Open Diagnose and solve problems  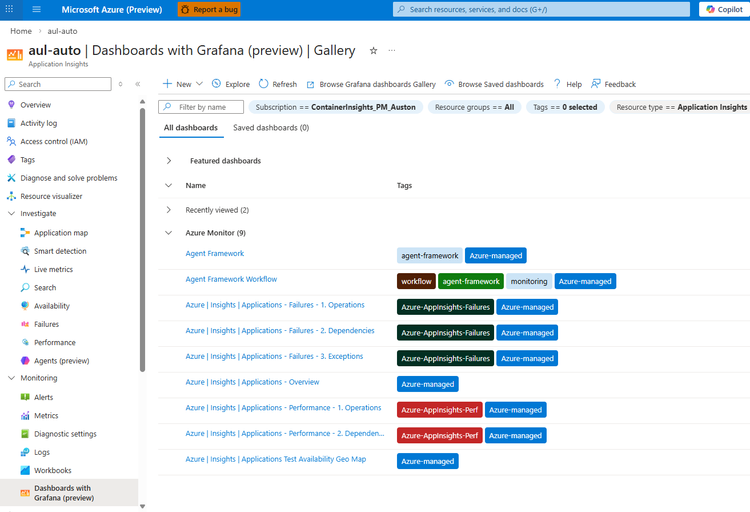point(68,178)
